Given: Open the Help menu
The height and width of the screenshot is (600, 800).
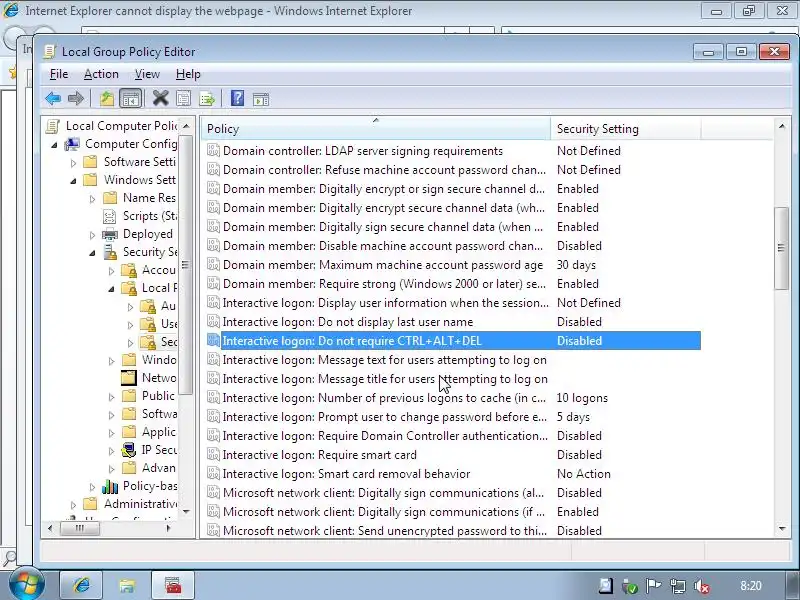Looking at the screenshot, I should (x=188, y=74).
